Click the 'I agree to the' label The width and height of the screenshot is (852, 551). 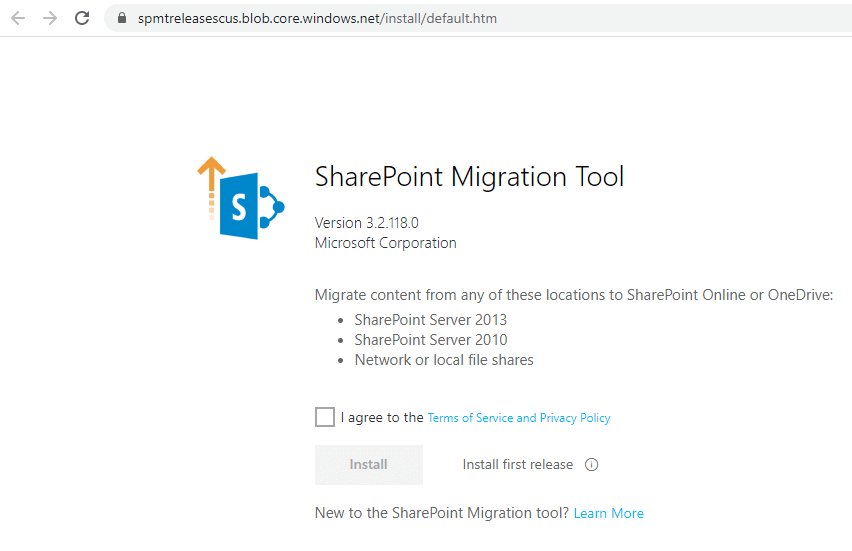[382, 417]
